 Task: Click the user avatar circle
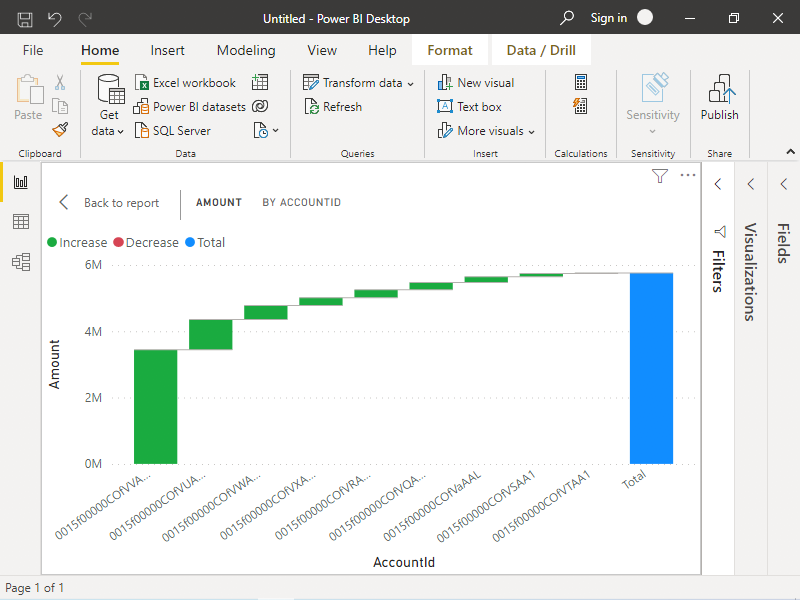pos(645,18)
